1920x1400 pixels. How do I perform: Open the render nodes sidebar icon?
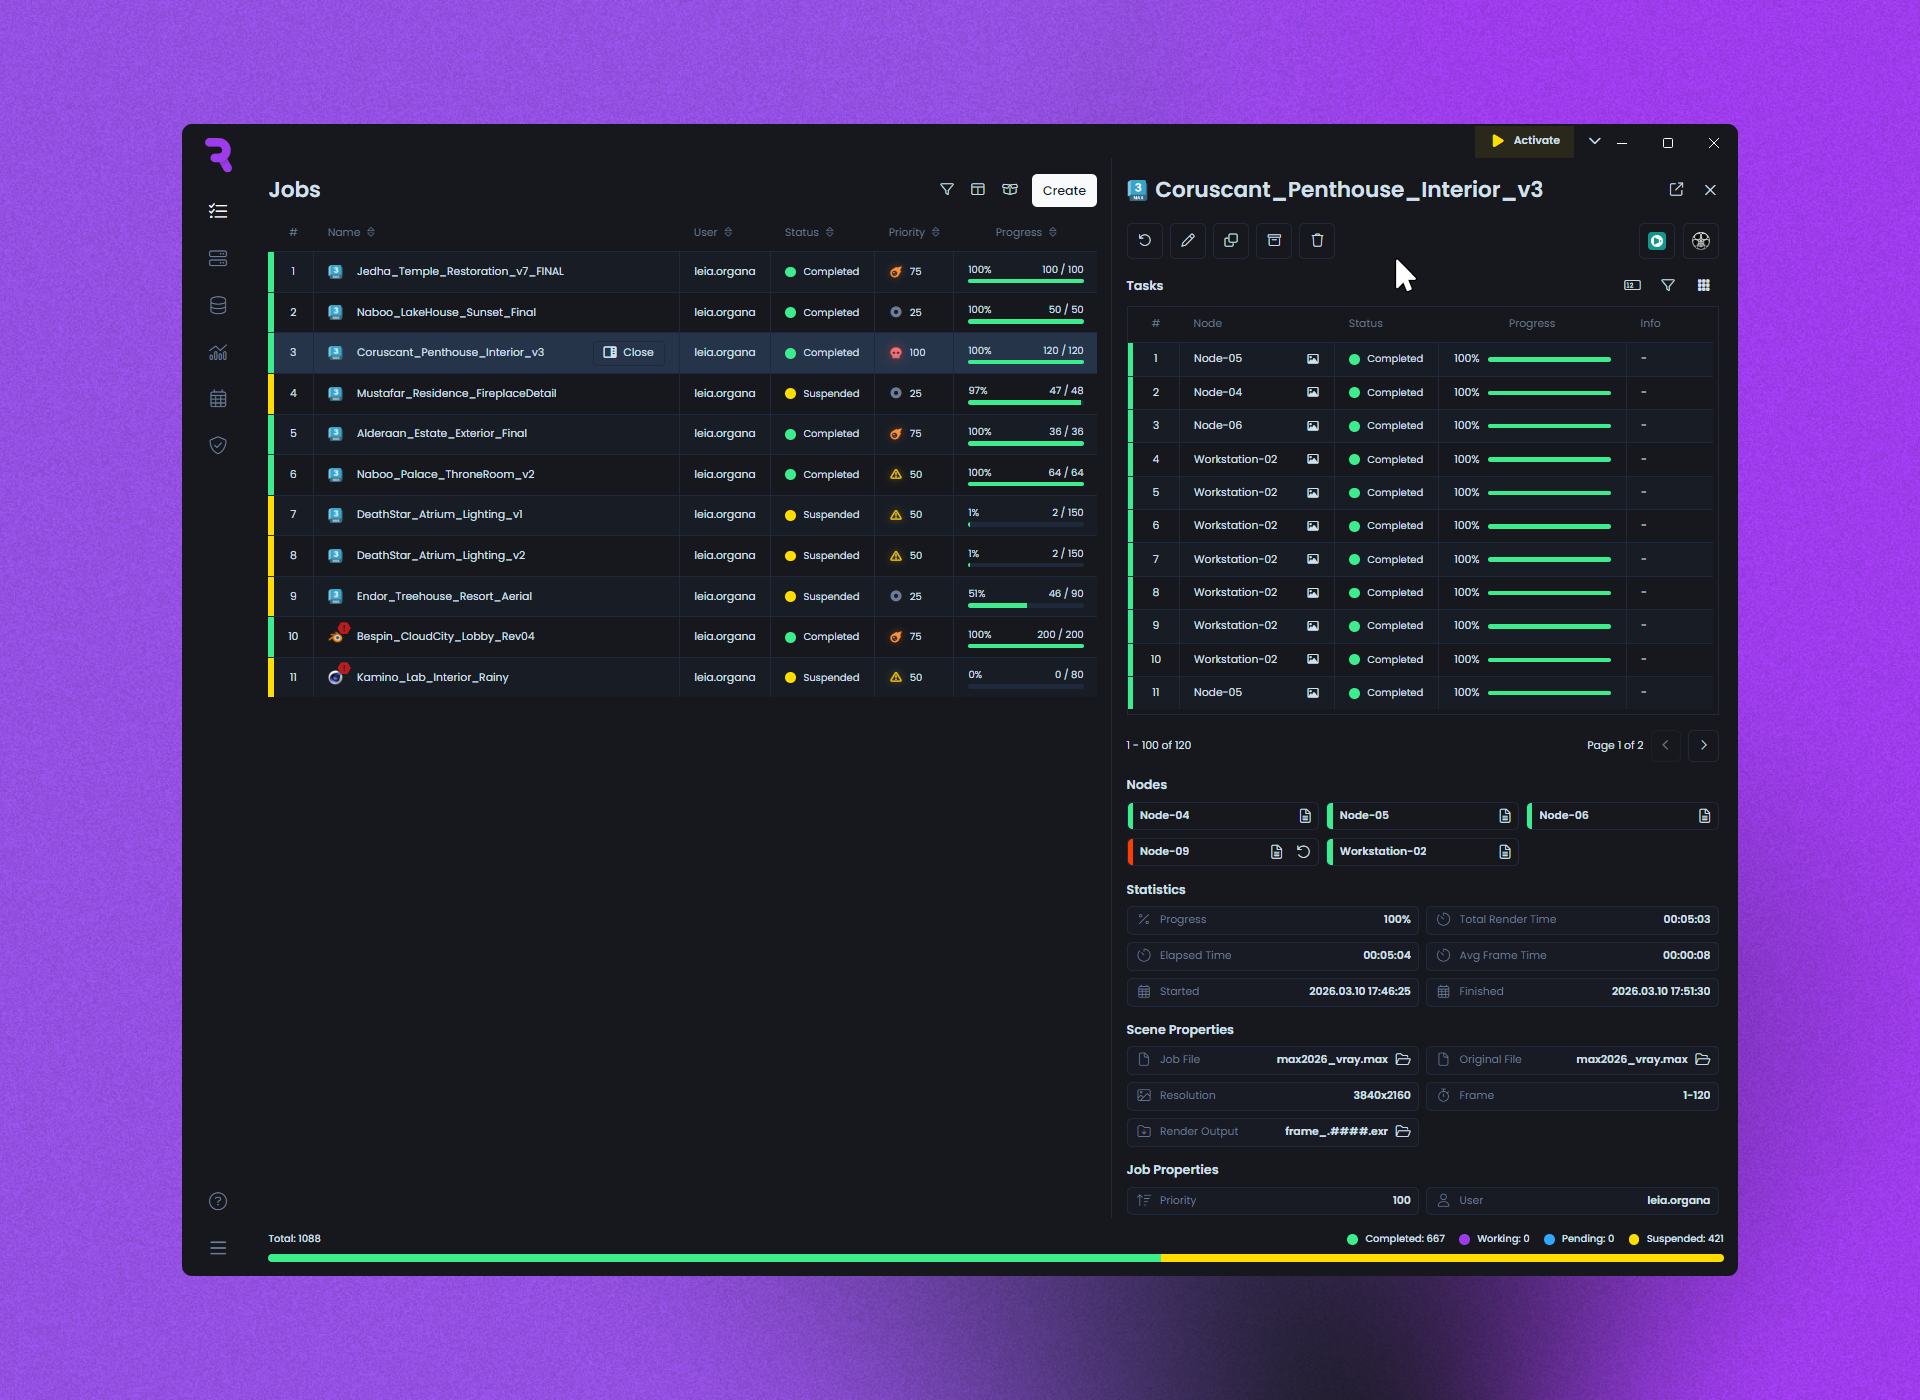pyautogui.click(x=218, y=258)
